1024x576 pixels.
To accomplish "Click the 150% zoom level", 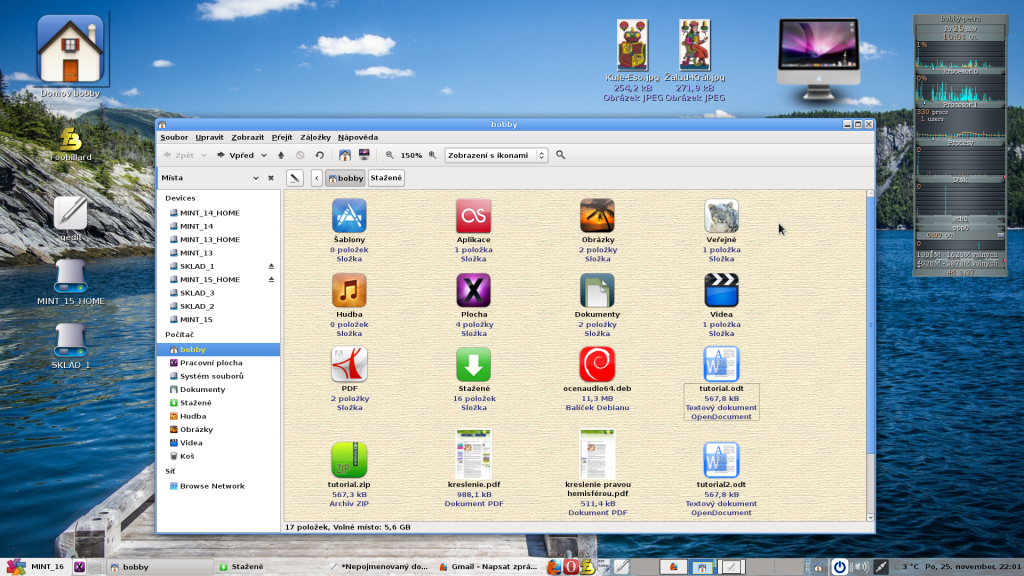I will coord(411,155).
